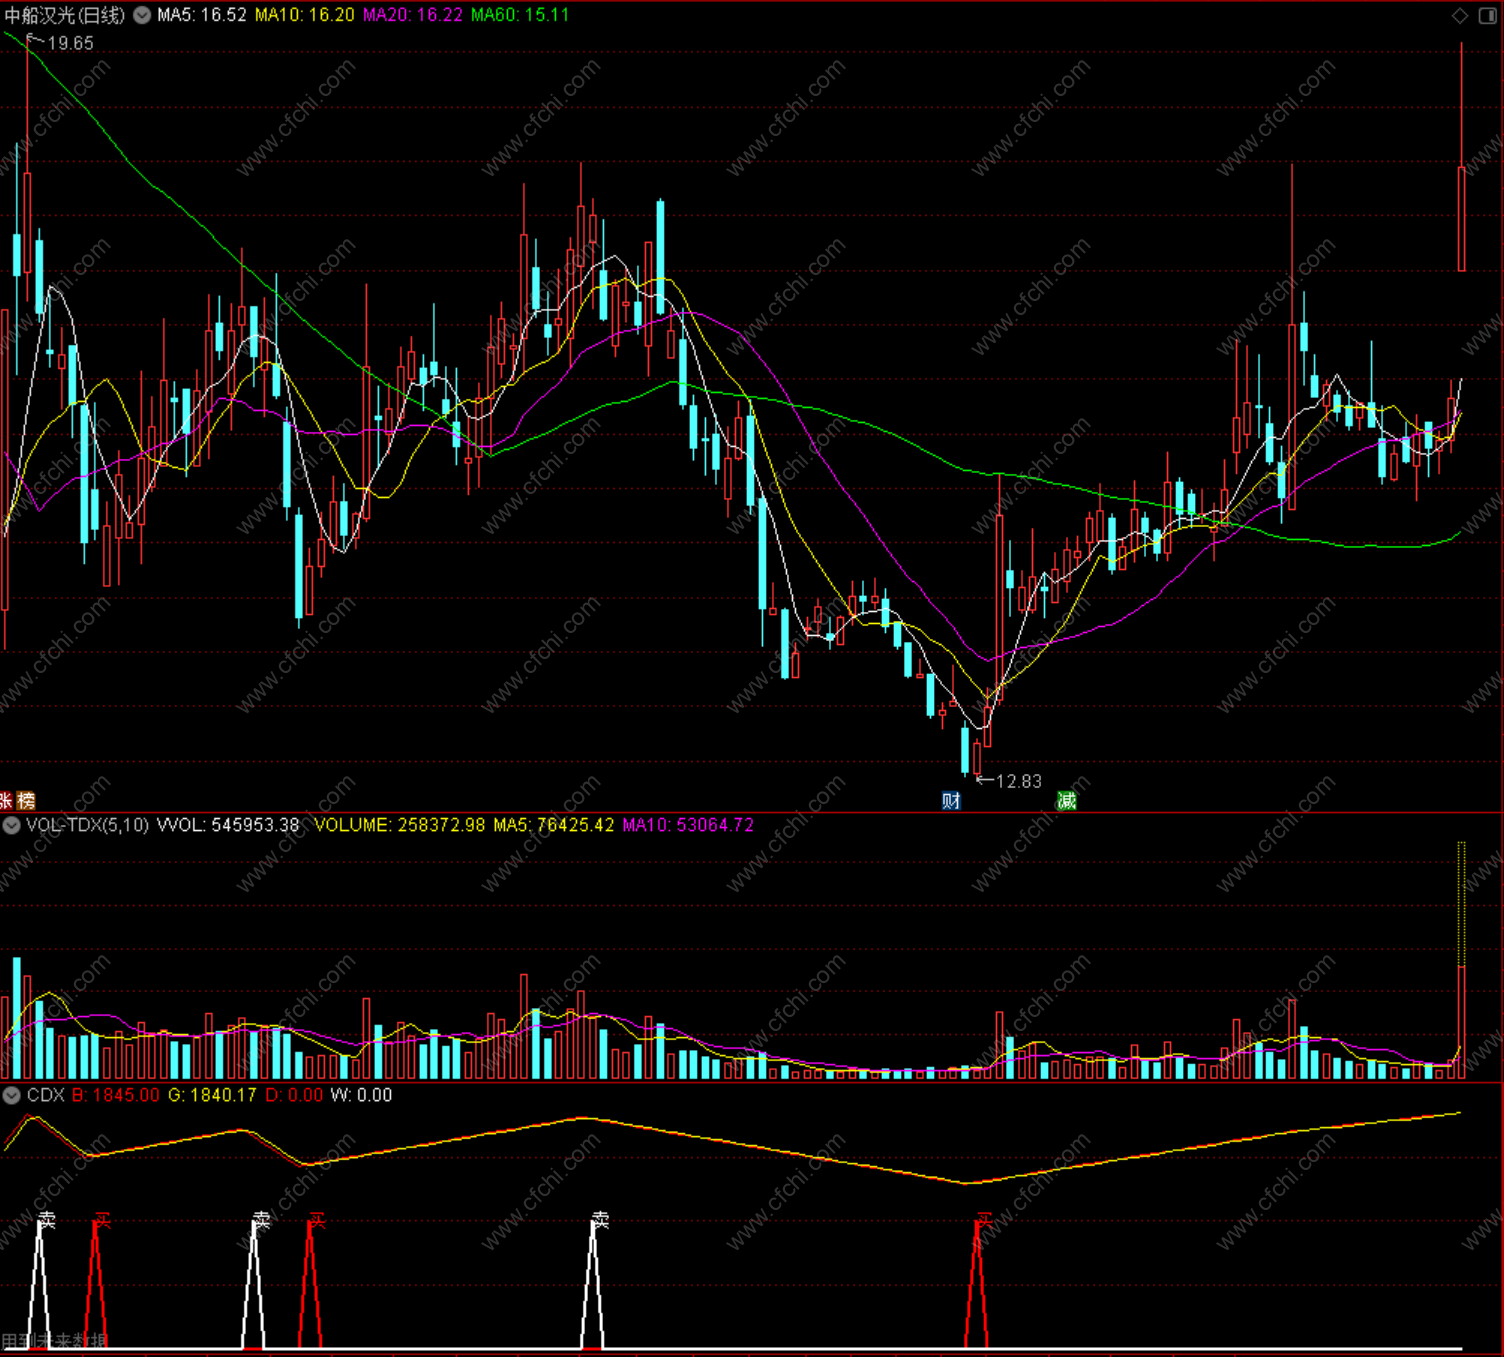This screenshot has width=1504, height=1357.
Task: Click the first red 买 signal label
Action: click(x=102, y=1220)
